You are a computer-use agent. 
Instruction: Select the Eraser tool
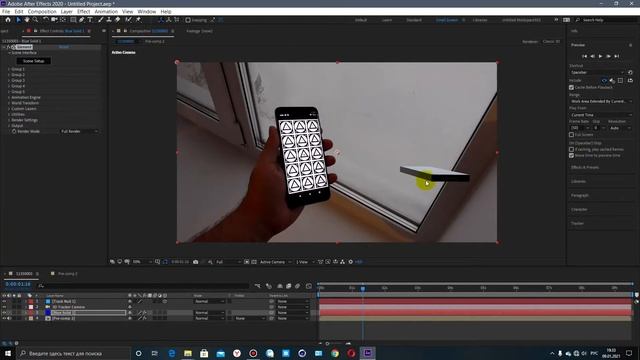pos(118,20)
